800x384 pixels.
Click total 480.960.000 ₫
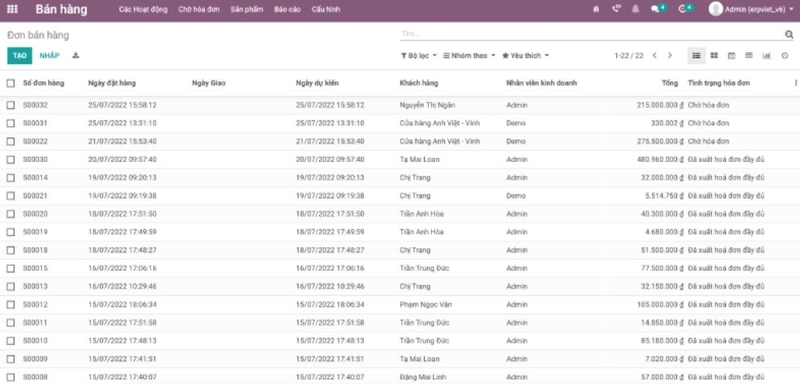click(x=660, y=160)
